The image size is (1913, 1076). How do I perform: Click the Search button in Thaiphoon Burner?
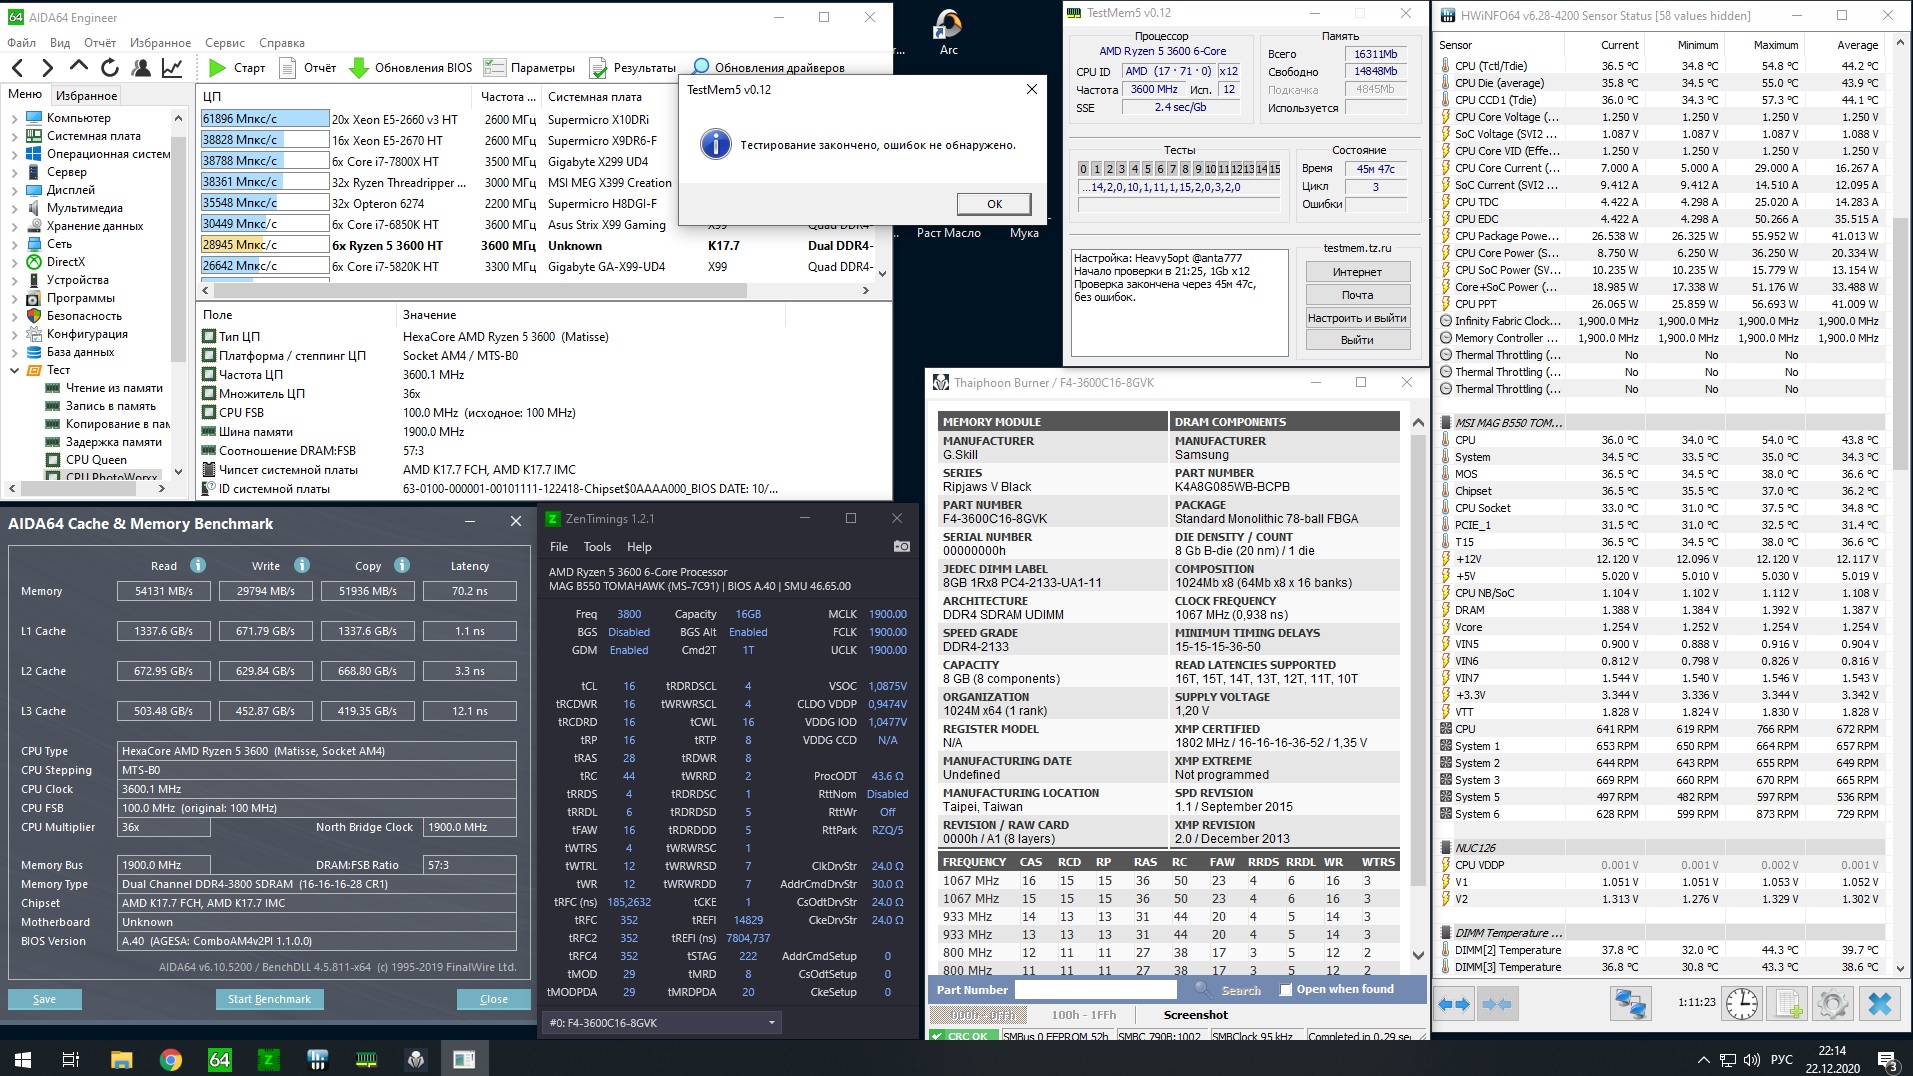[1228, 990]
